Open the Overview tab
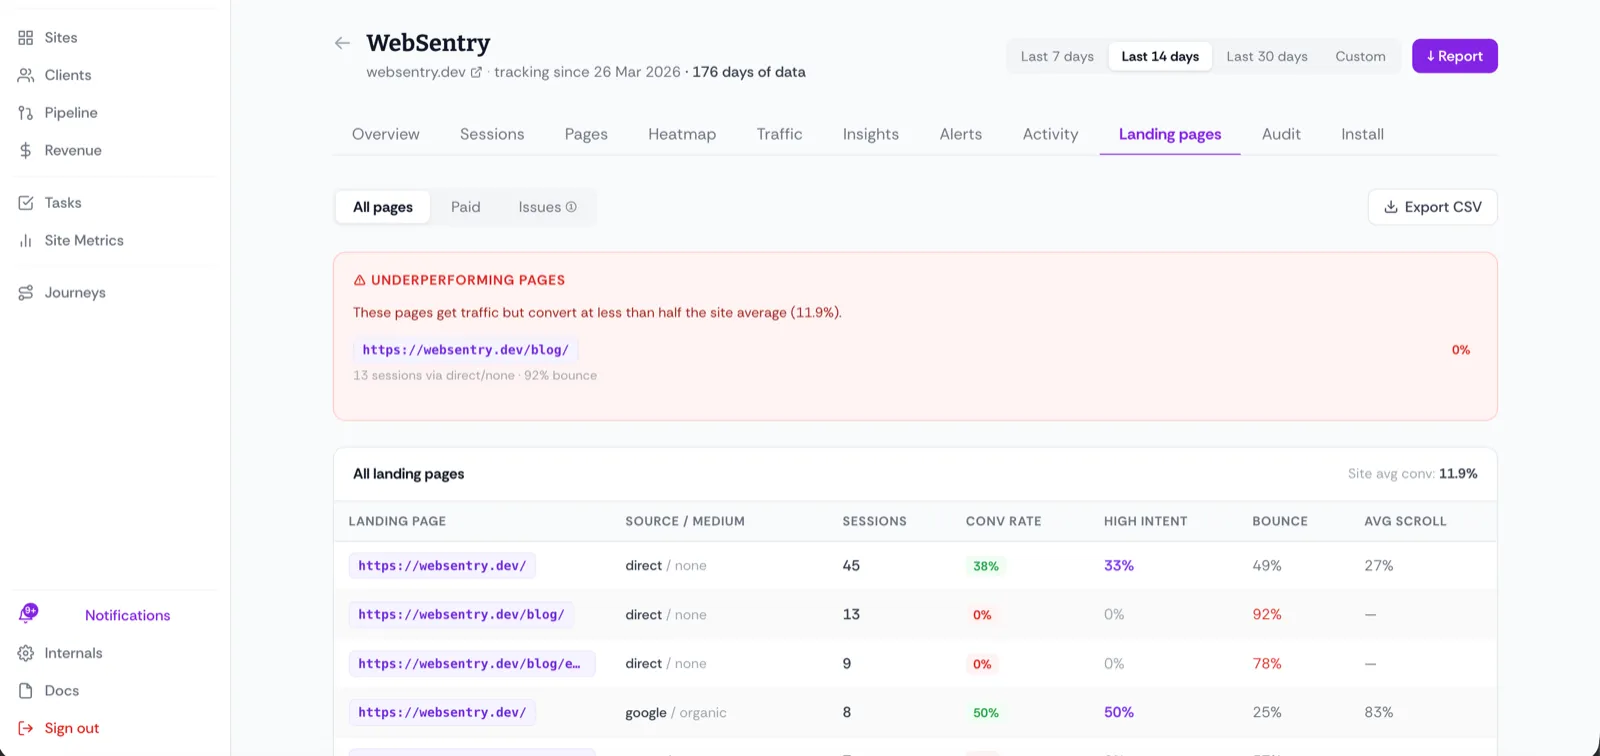The height and width of the screenshot is (756, 1600). 386,134
